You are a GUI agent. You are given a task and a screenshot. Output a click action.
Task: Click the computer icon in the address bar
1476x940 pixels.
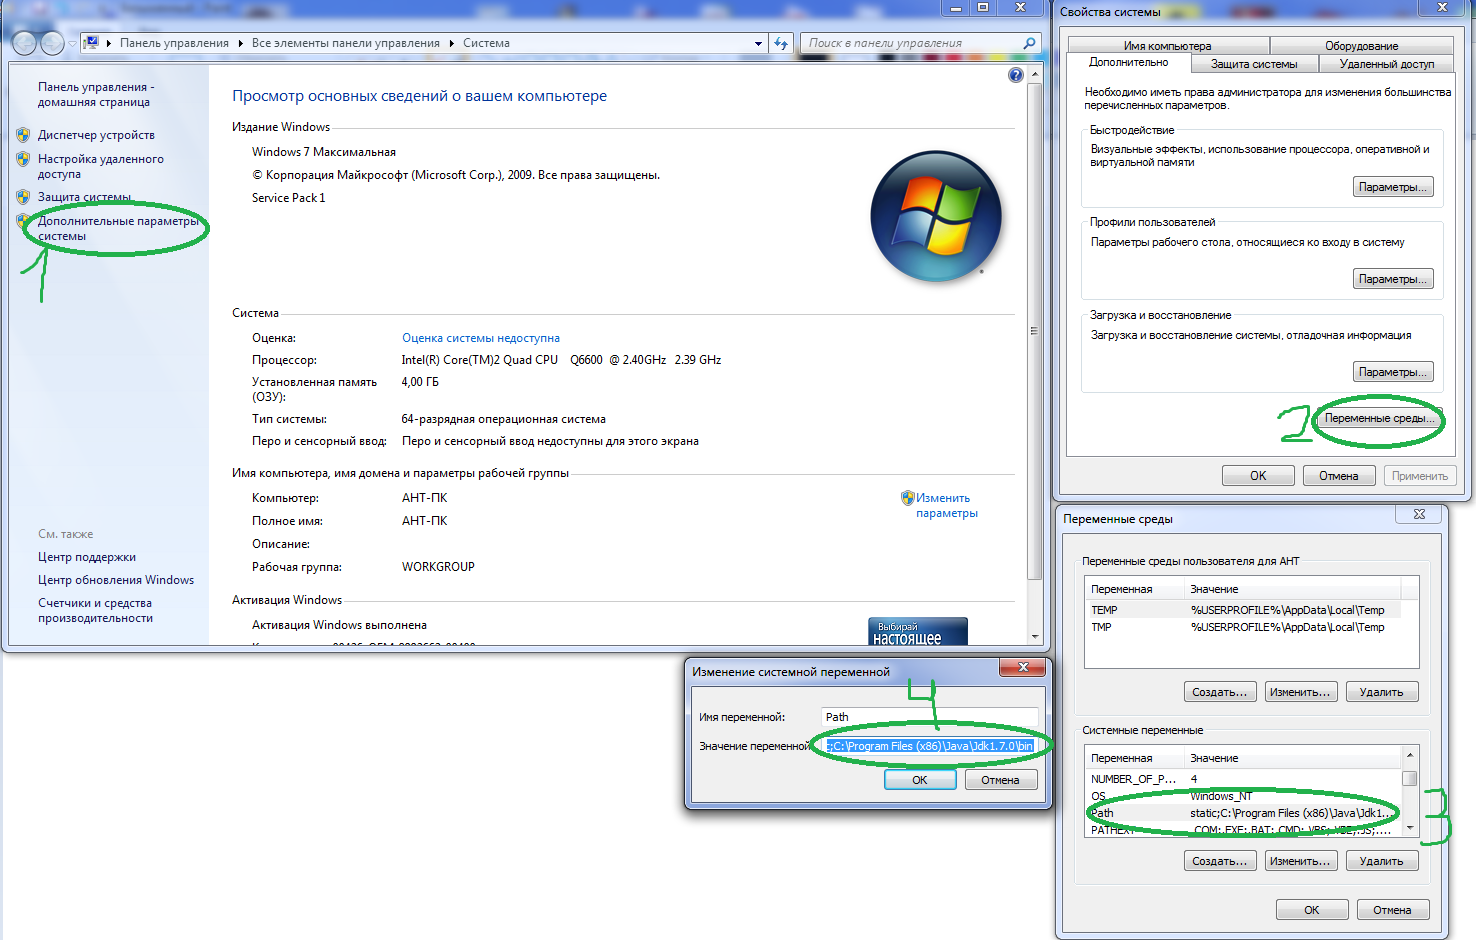(91, 43)
